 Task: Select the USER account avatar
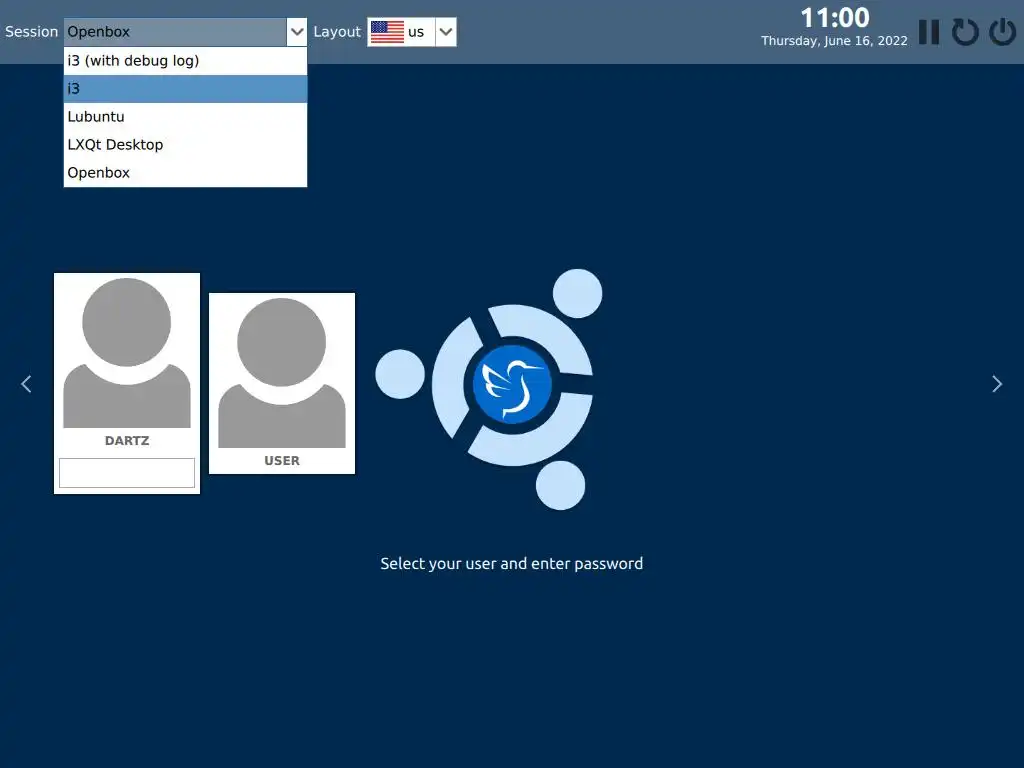tap(281, 373)
